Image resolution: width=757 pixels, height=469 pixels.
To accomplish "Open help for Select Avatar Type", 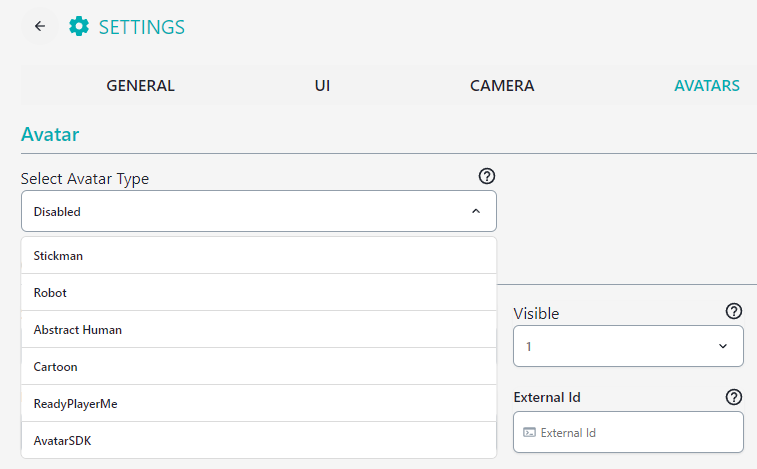I will pyautogui.click(x=487, y=176).
